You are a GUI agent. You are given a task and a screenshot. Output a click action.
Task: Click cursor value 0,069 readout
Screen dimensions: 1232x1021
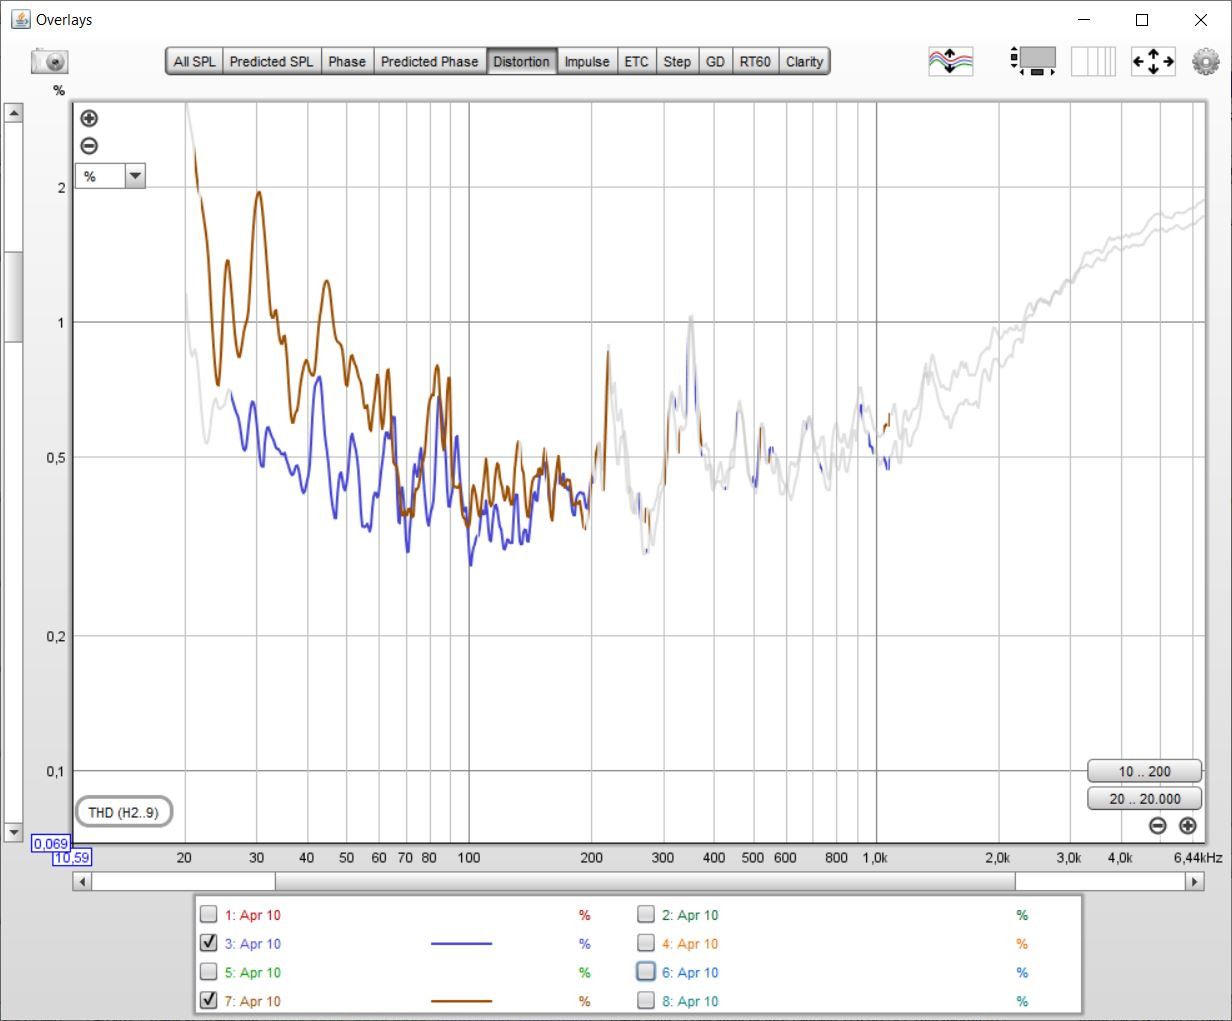coord(51,844)
